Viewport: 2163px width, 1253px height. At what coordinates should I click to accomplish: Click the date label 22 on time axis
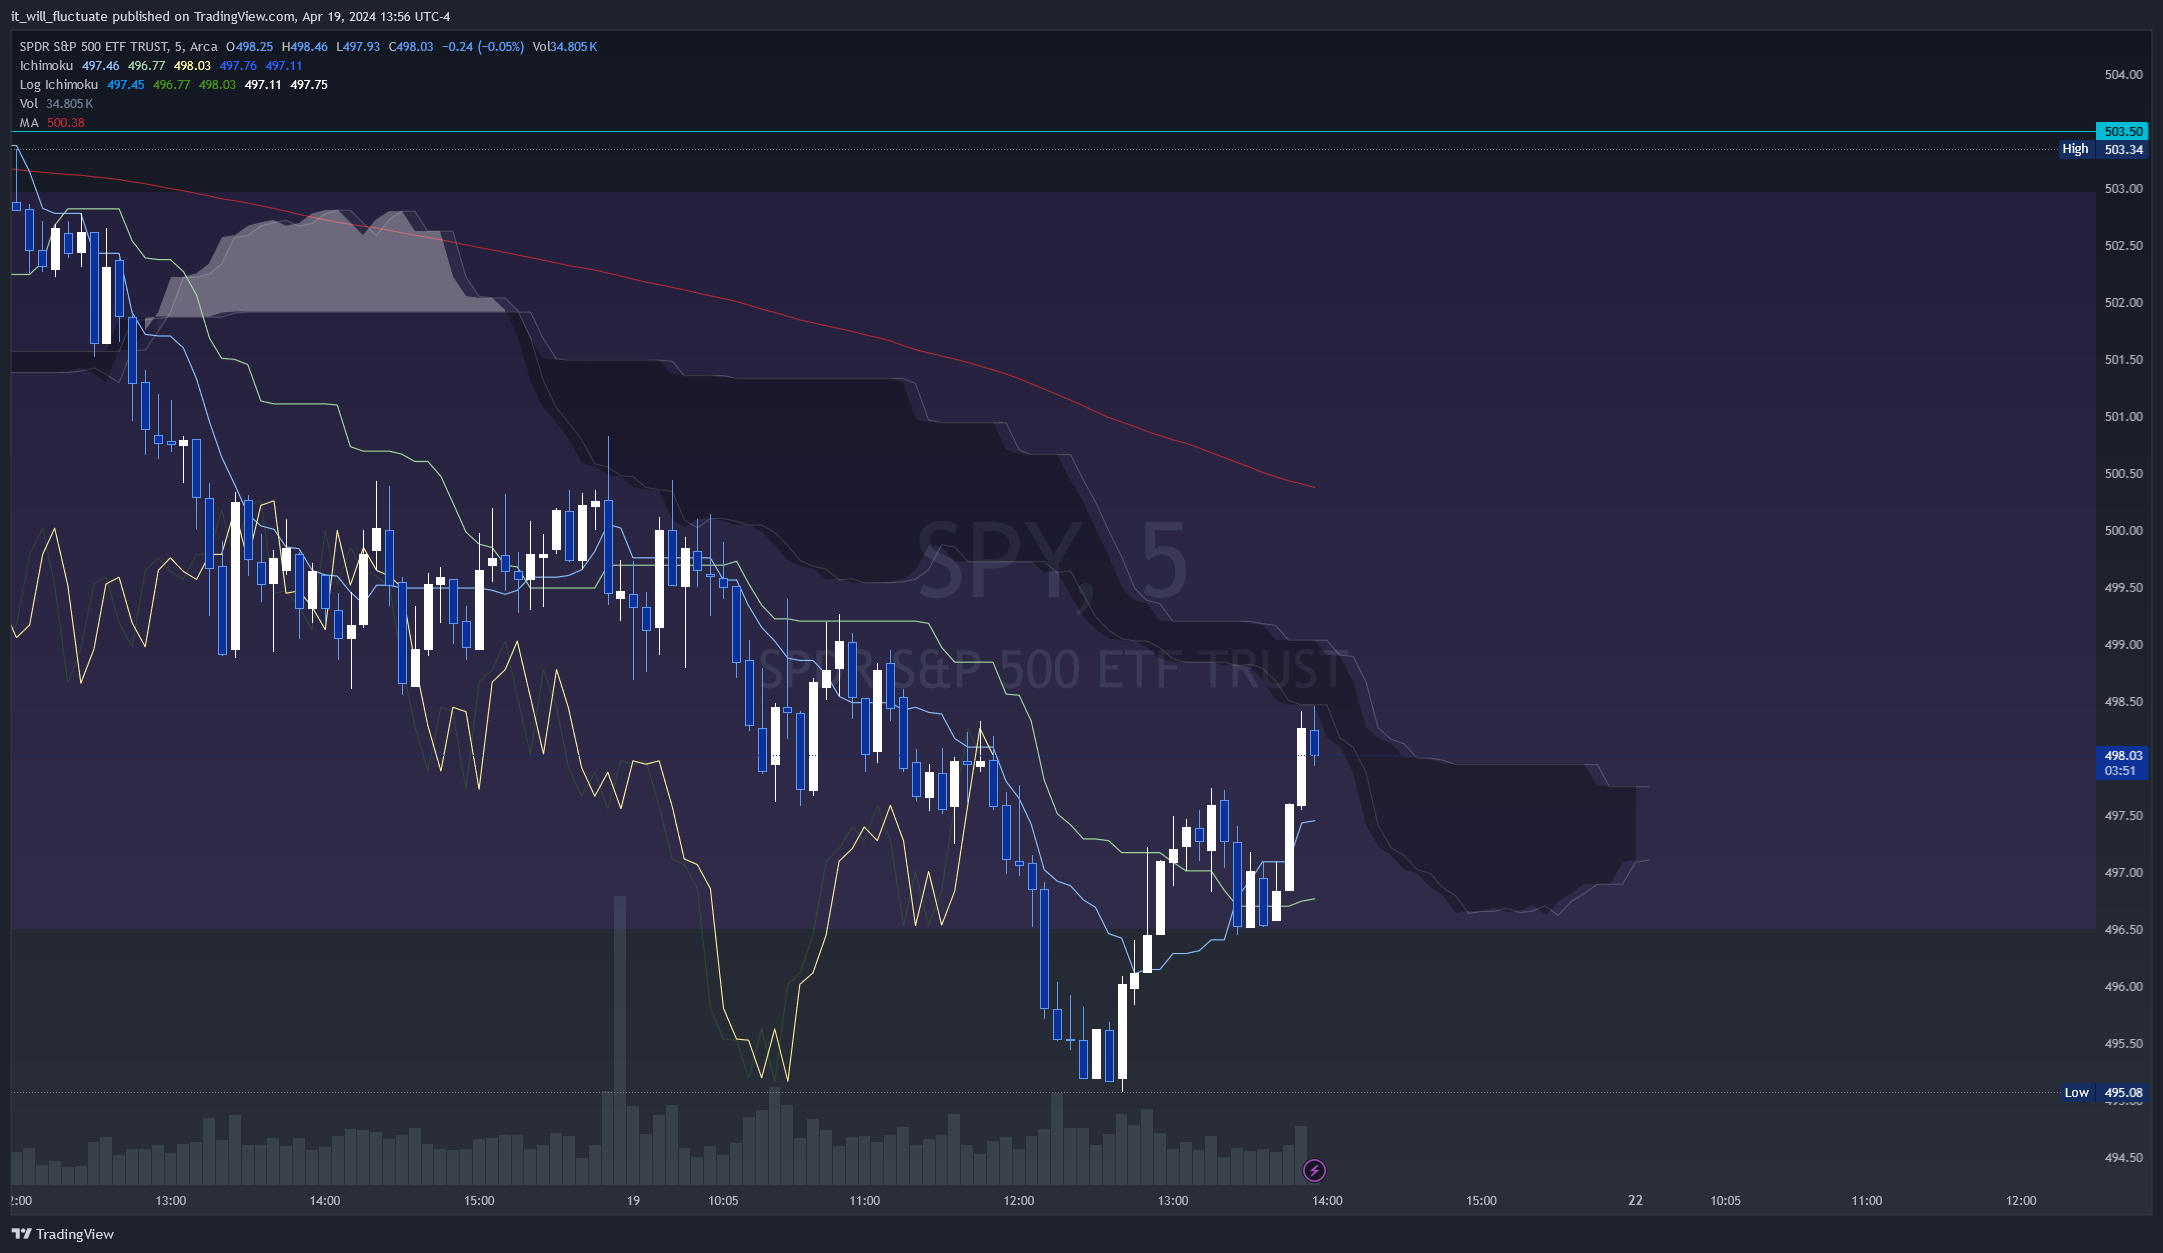point(1635,1201)
